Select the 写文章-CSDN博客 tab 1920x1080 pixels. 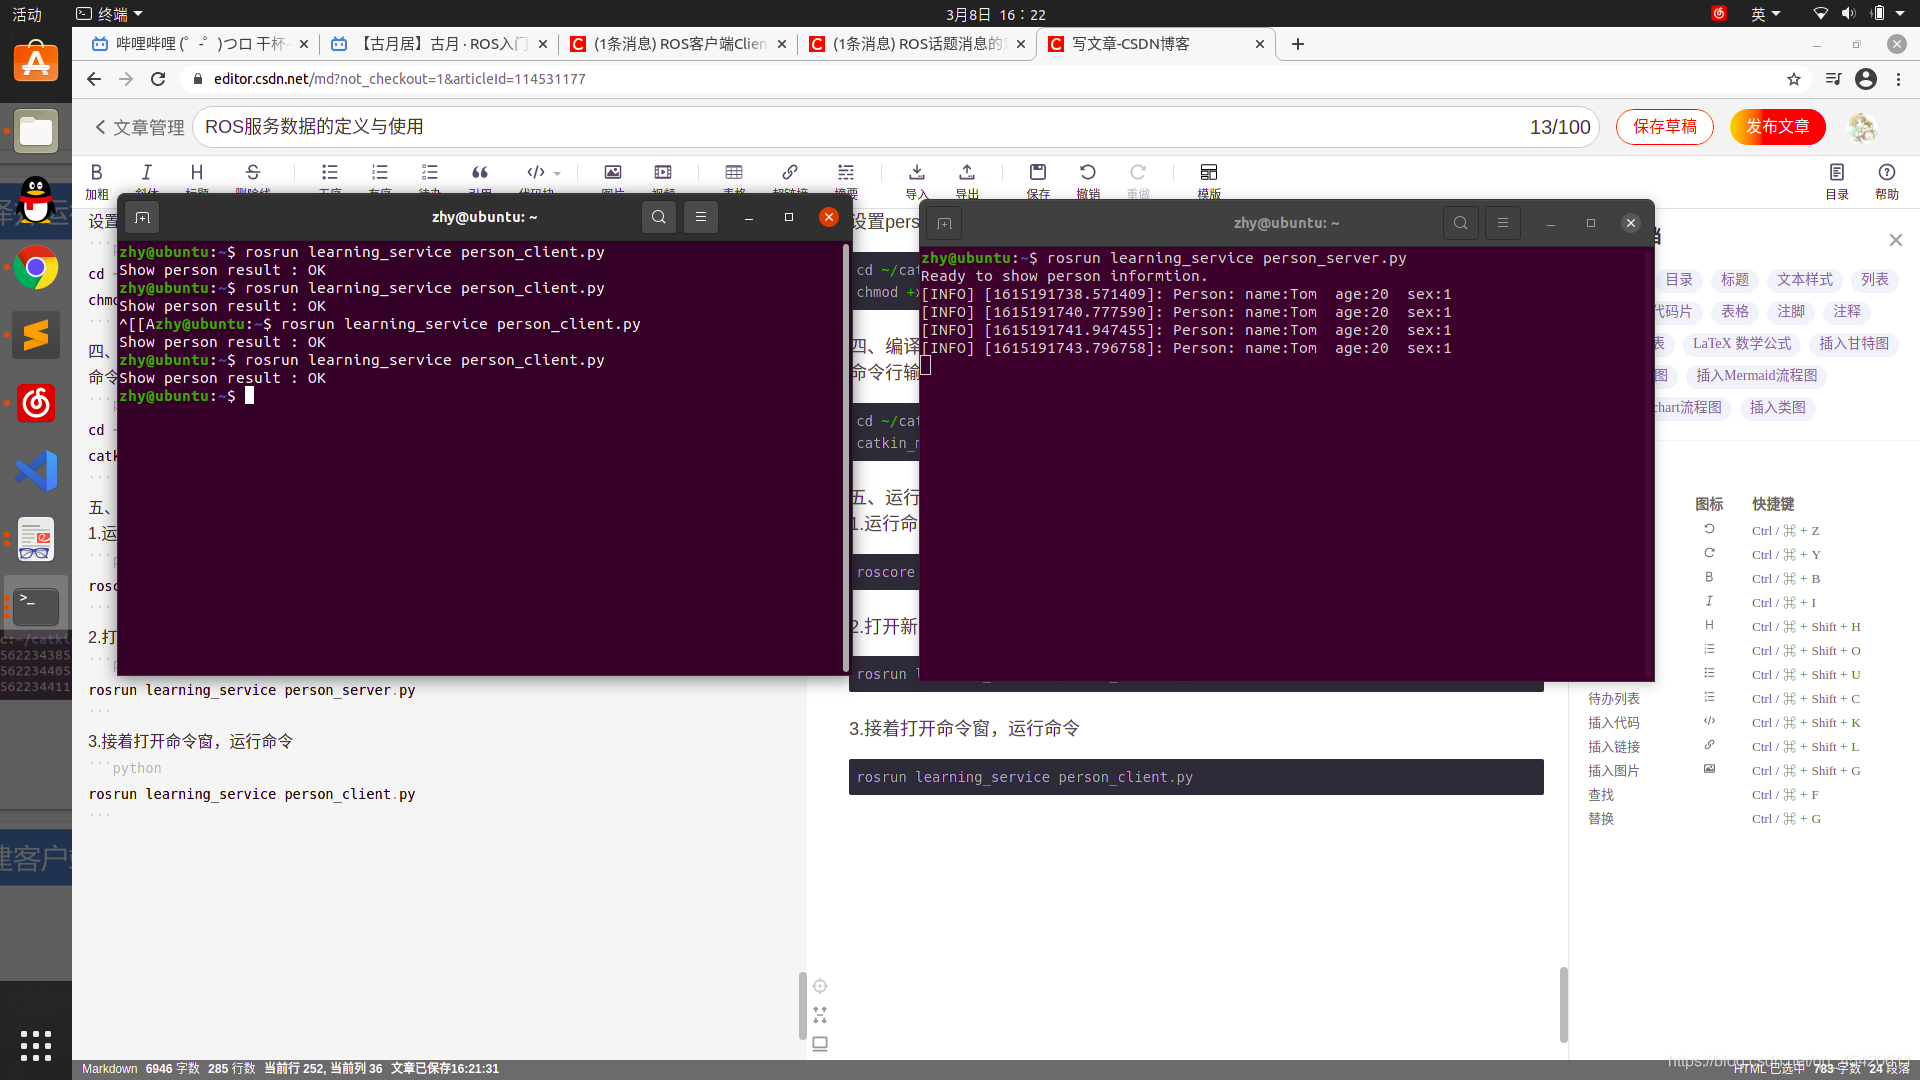(1156, 44)
